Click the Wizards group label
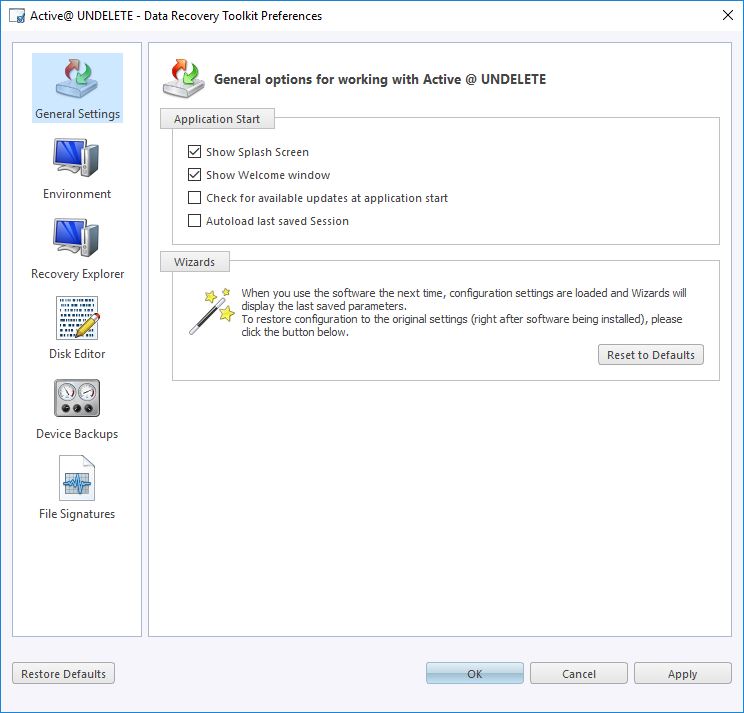This screenshot has width=744, height=713. (195, 262)
